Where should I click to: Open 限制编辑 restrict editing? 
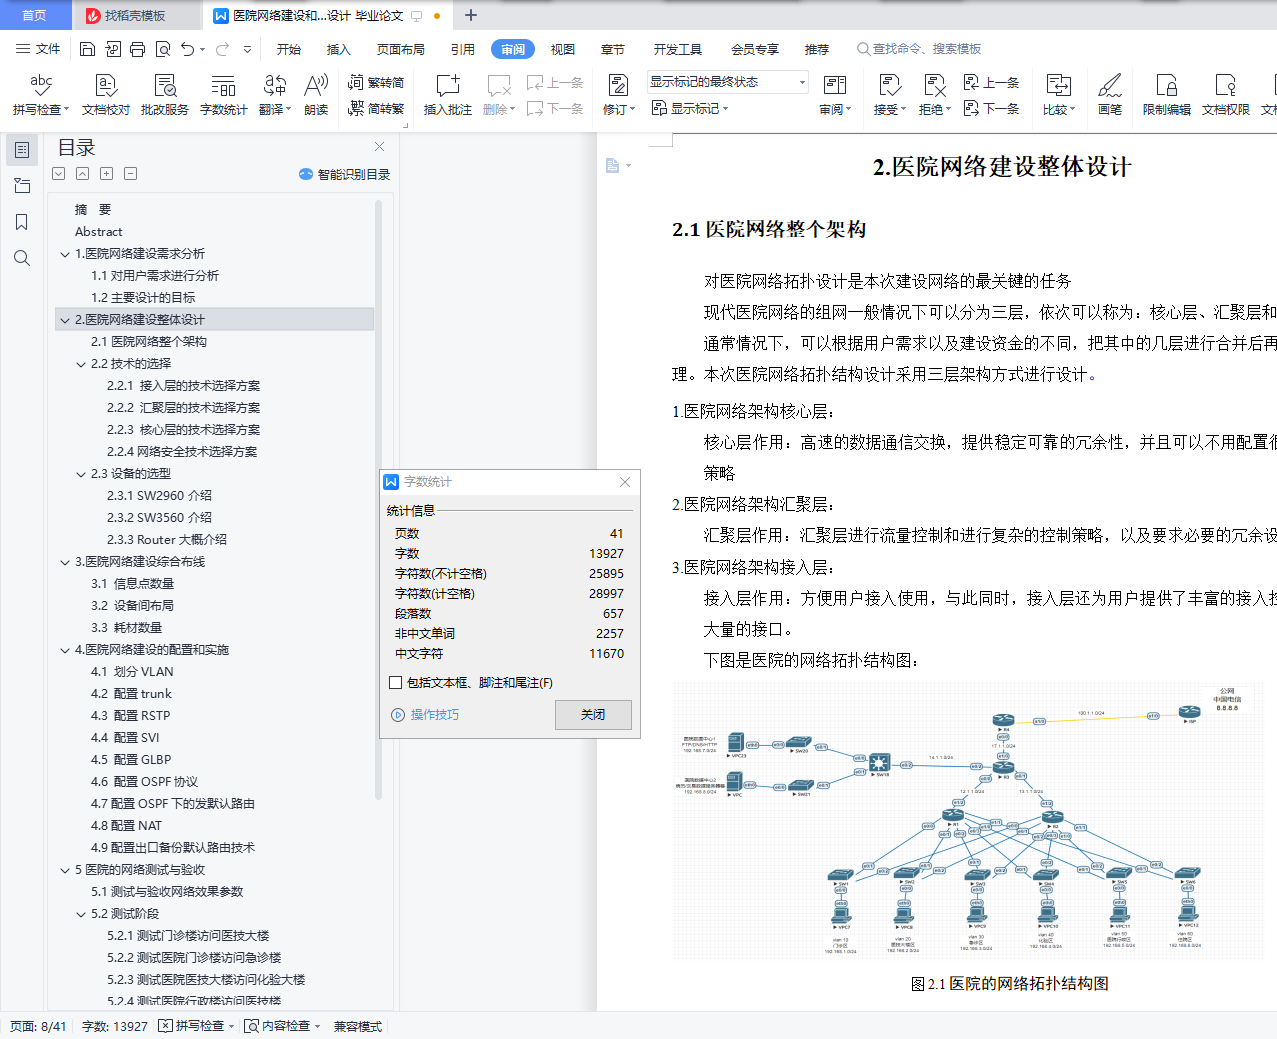(1167, 95)
